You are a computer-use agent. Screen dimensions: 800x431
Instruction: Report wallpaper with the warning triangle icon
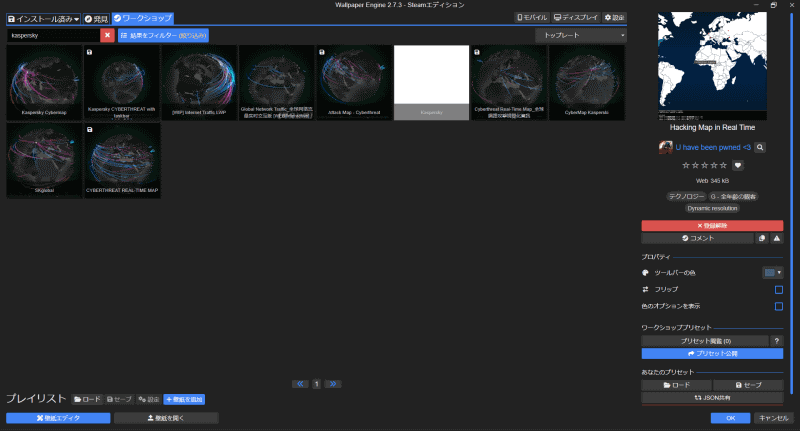point(777,238)
